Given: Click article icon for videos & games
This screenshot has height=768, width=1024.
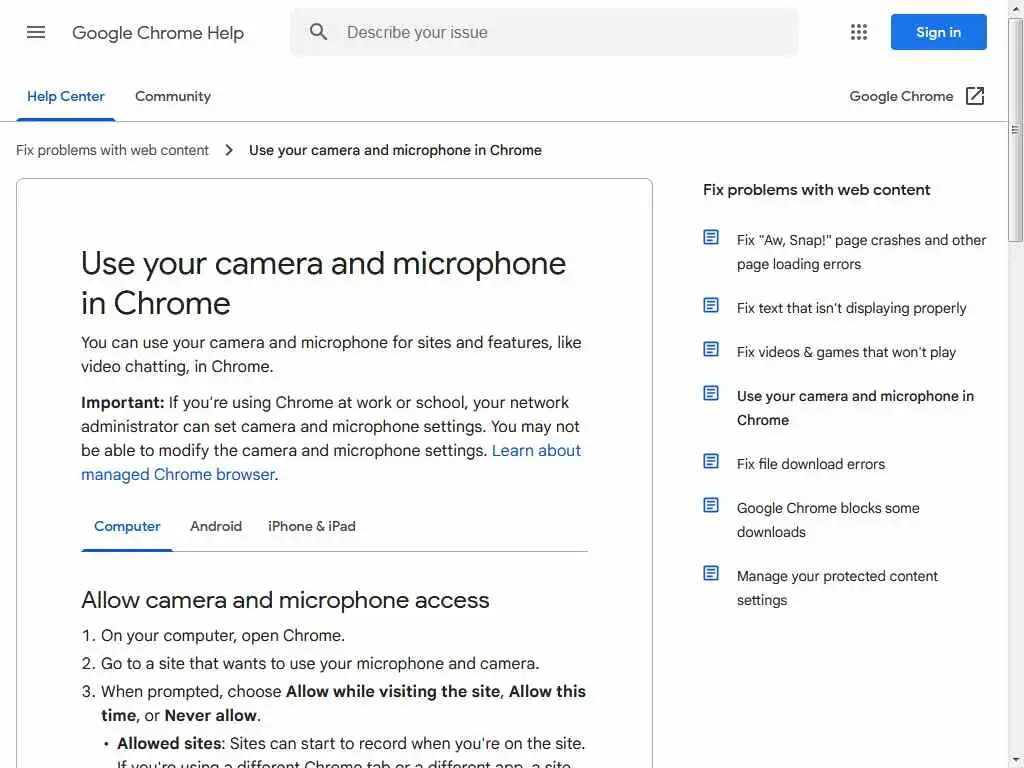Looking at the screenshot, I should point(711,349).
